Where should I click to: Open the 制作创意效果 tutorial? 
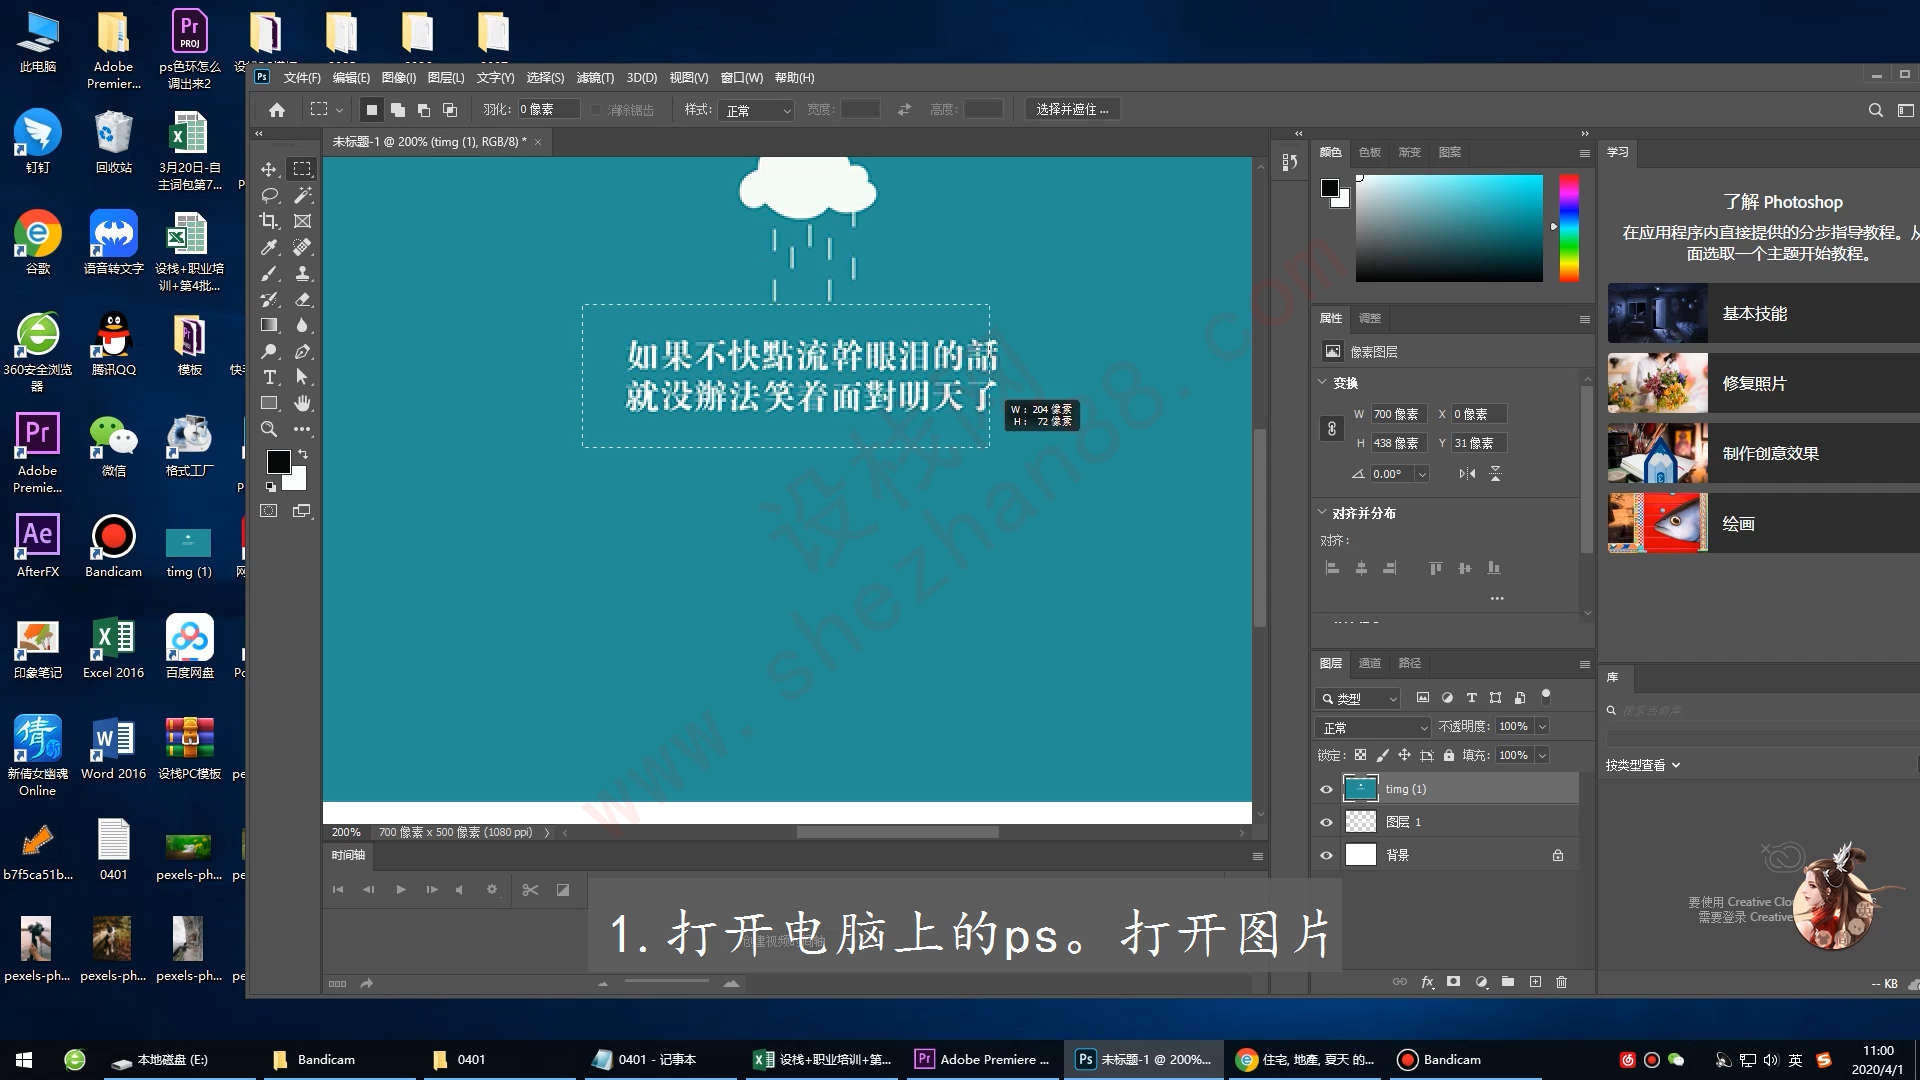point(1763,453)
